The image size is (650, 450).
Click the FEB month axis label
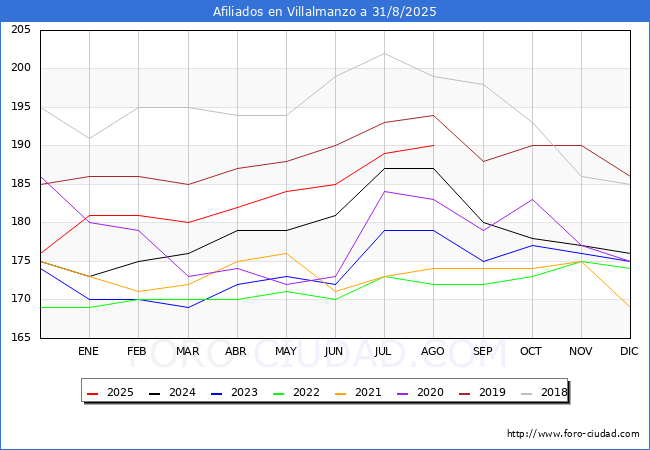[137, 351]
